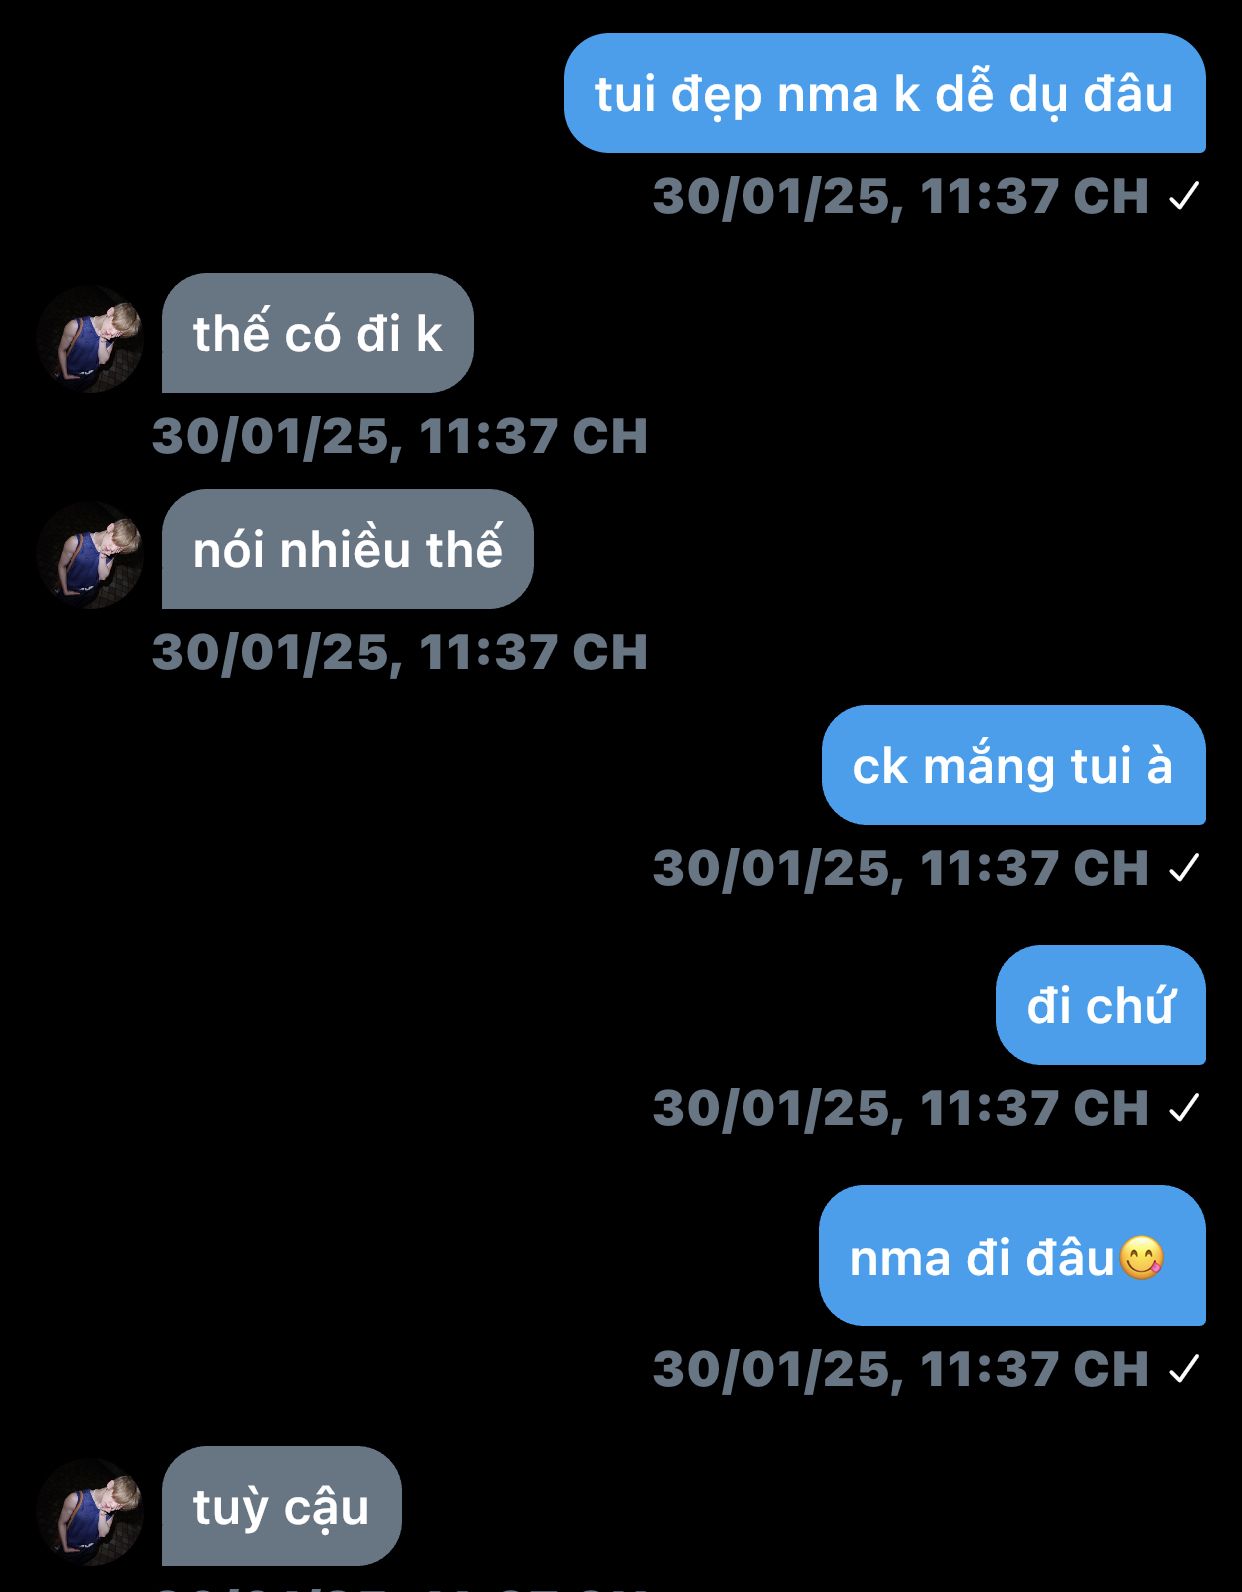
Task: Click the sent checkmark under "ck mắng tui à"
Action: [x=1184, y=868]
